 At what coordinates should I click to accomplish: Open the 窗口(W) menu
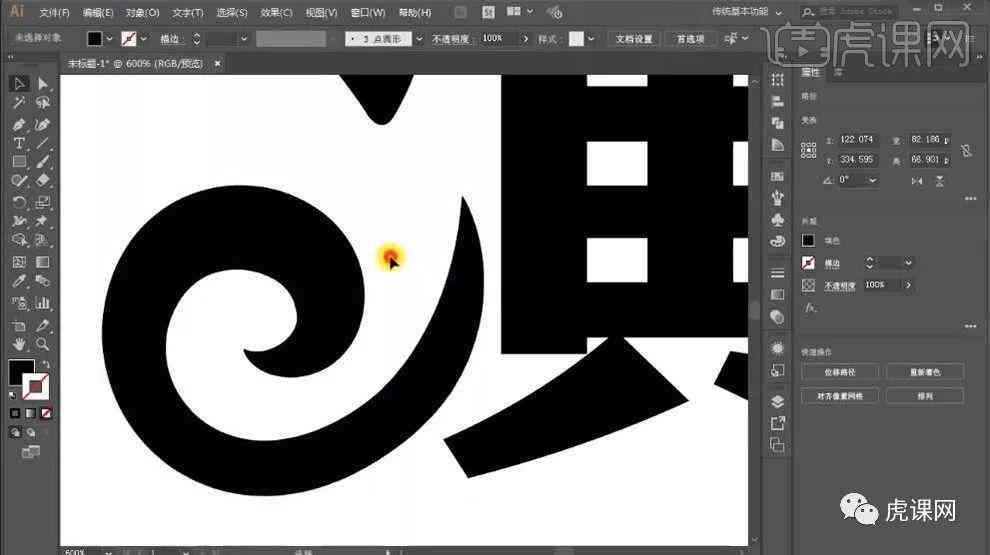pyautogui.click(x=367, y=13)
